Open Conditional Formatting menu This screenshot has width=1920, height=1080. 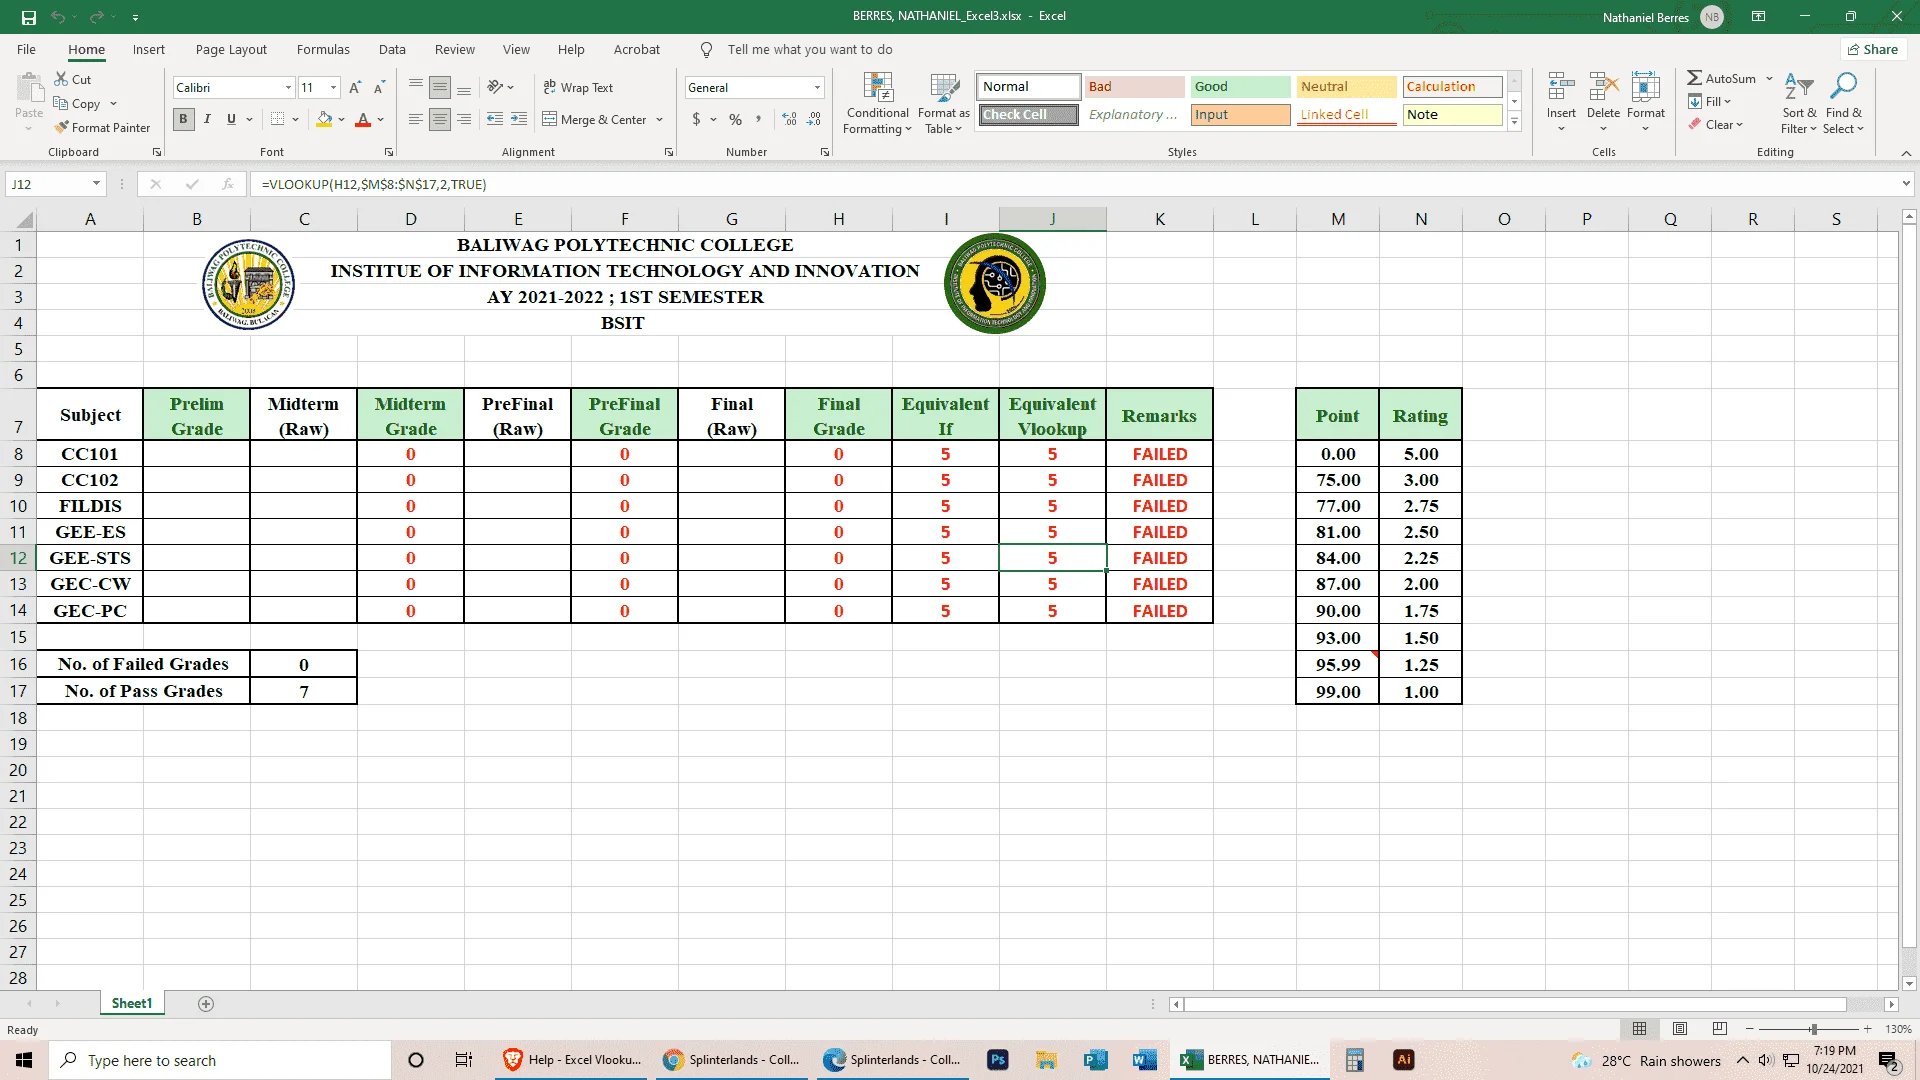878,103
